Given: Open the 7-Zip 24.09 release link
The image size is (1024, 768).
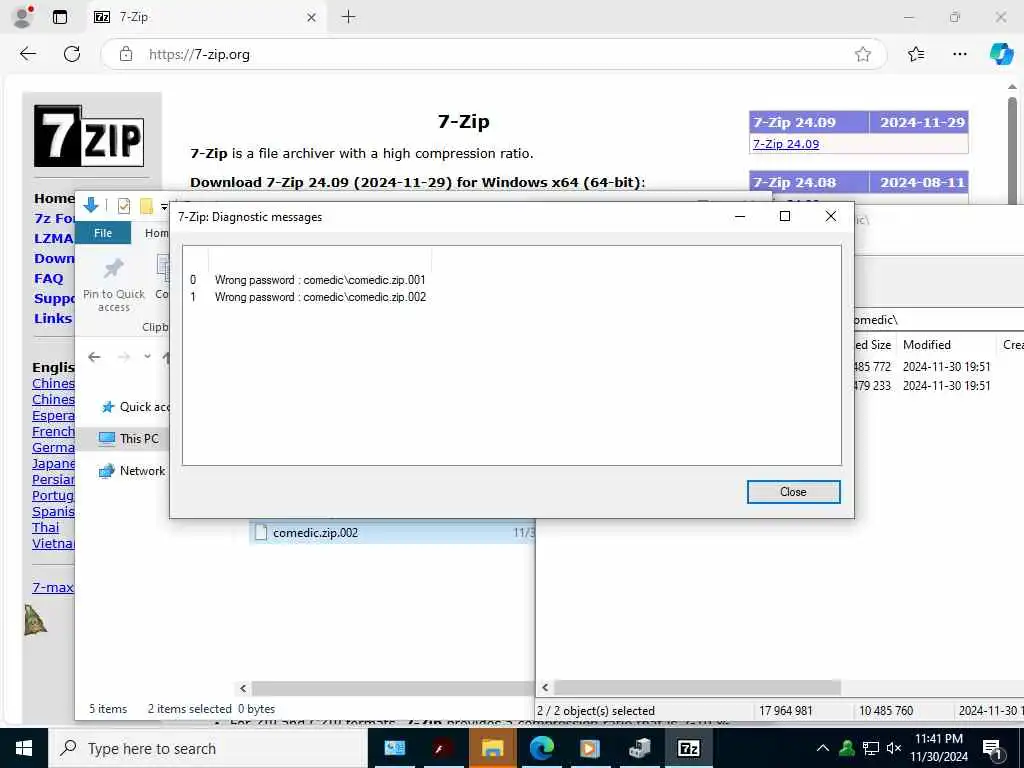Looking at the screenshot, I should pyautogui.click(x=786, y=144).
